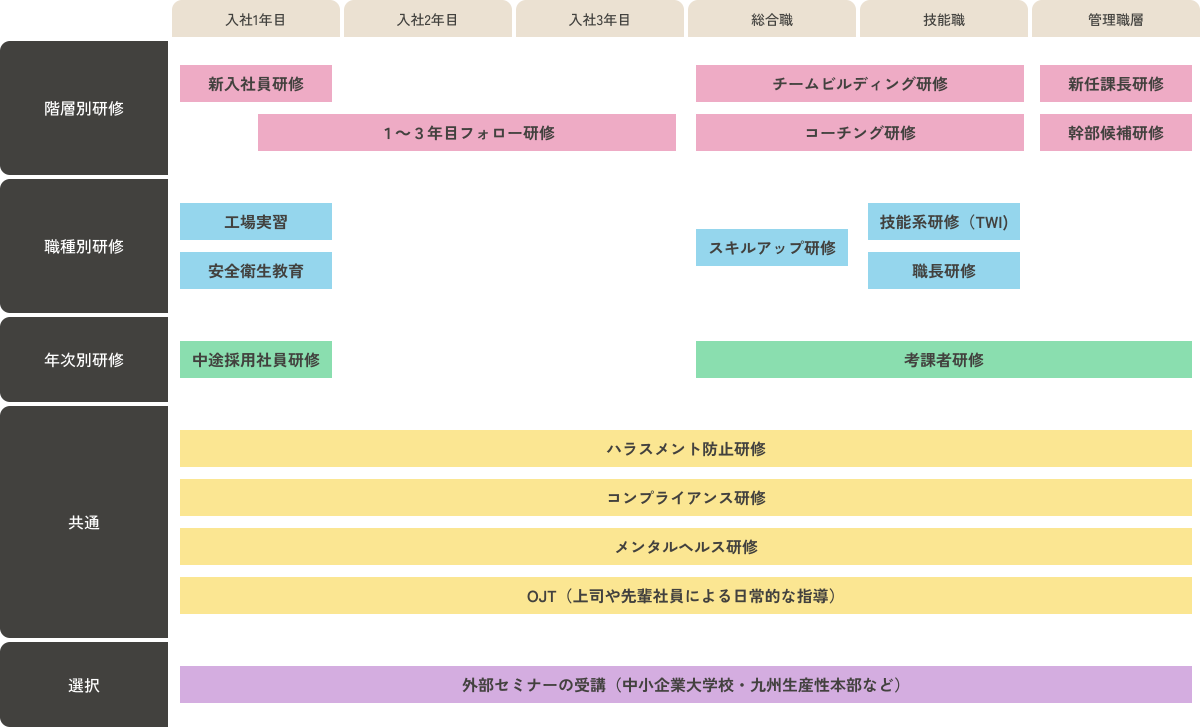The image size is (1200, 727).
Task: Click the 階層別研修 row header
Action: pos(84,109)
